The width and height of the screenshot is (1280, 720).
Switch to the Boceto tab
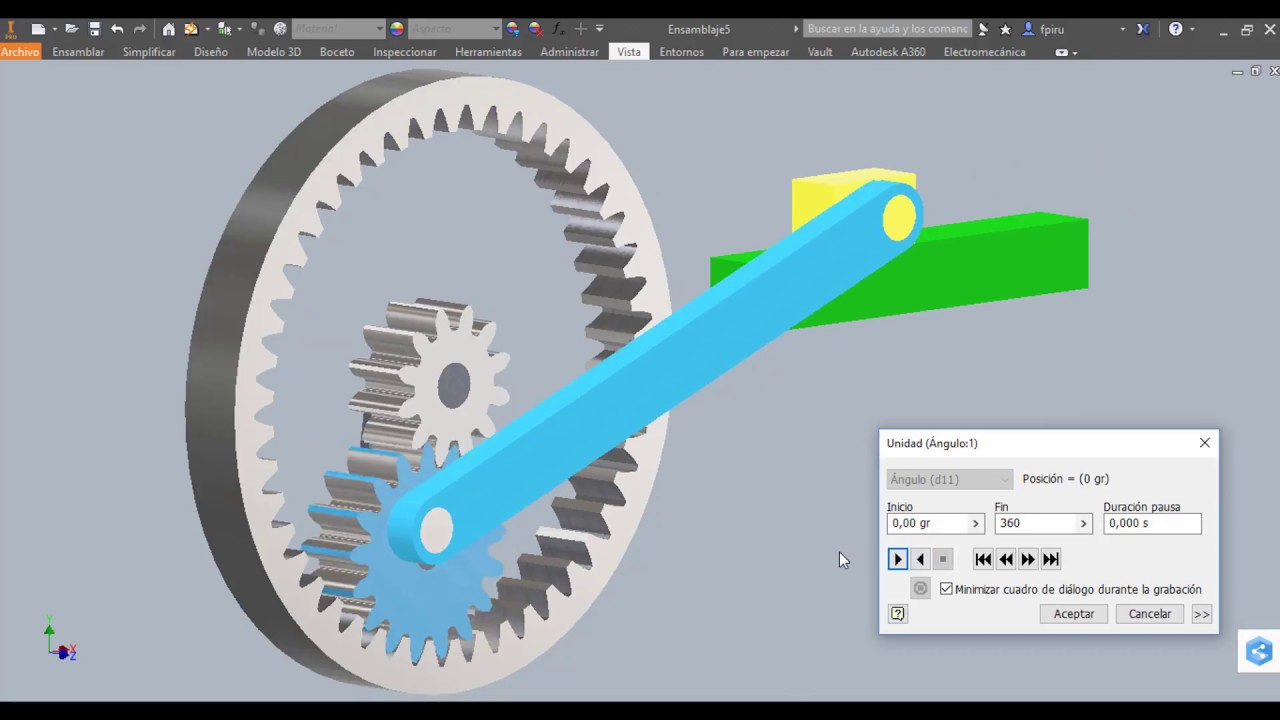click(337, 52)
